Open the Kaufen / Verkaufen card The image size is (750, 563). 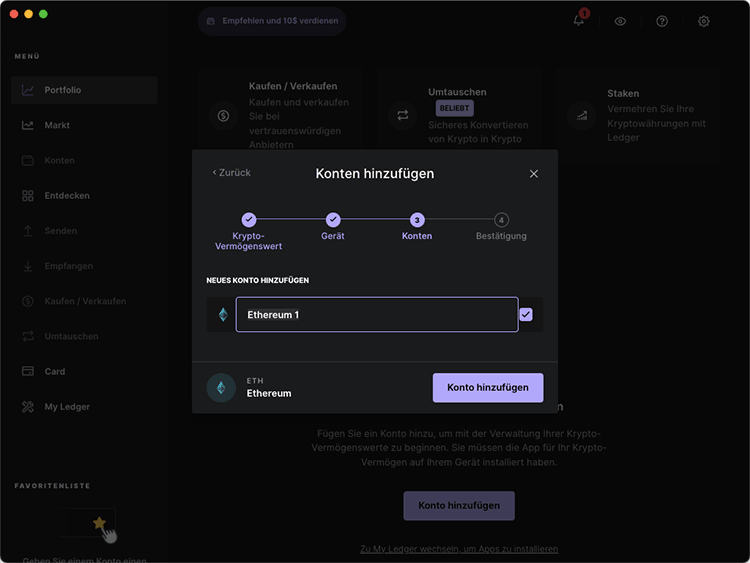[279, 115]
